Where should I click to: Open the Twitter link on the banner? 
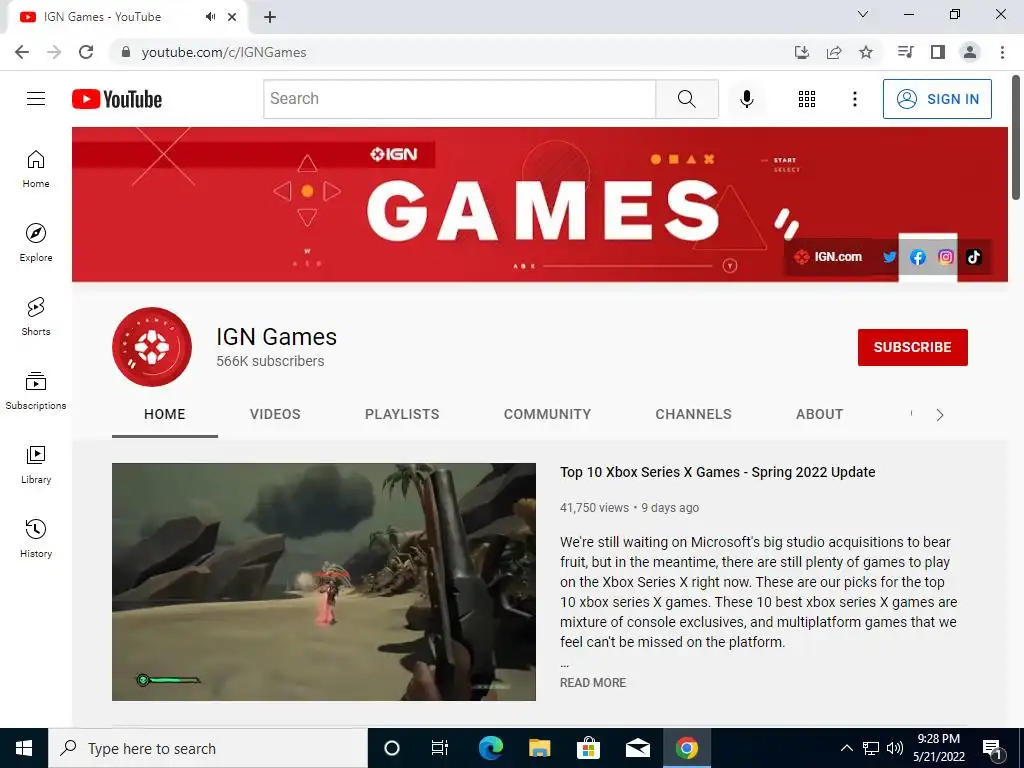click(x=889, y=257)
